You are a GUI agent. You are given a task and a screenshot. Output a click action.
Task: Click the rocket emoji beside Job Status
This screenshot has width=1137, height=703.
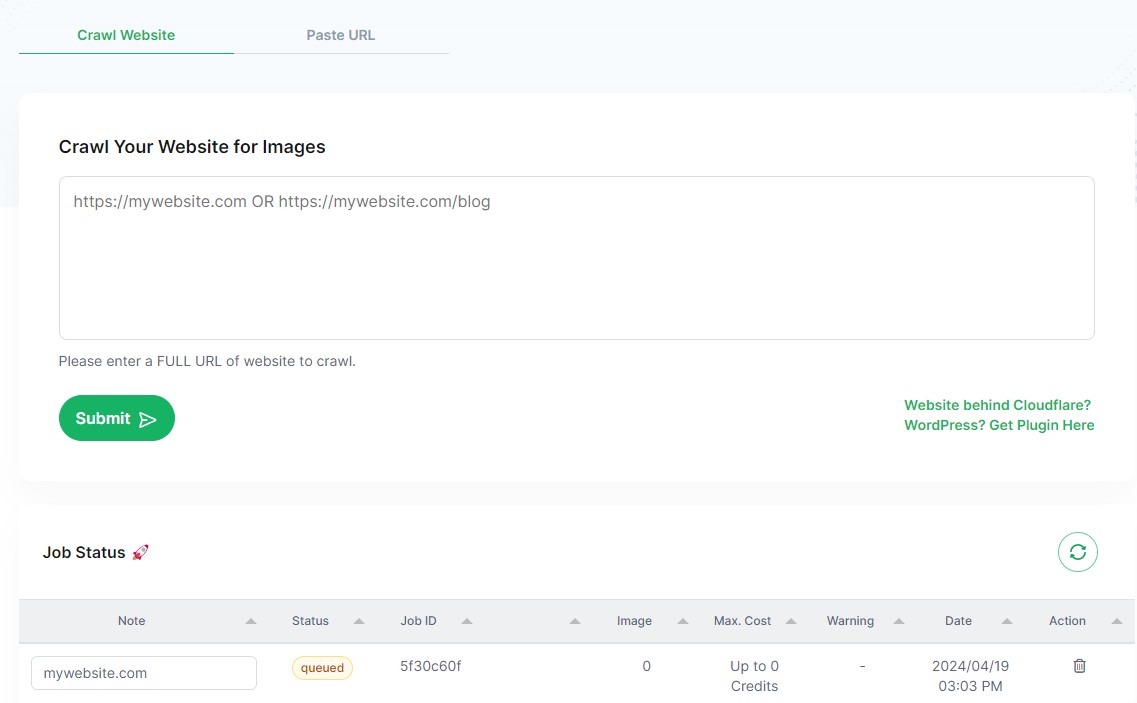pyautogui.click(x=141, y=551)
